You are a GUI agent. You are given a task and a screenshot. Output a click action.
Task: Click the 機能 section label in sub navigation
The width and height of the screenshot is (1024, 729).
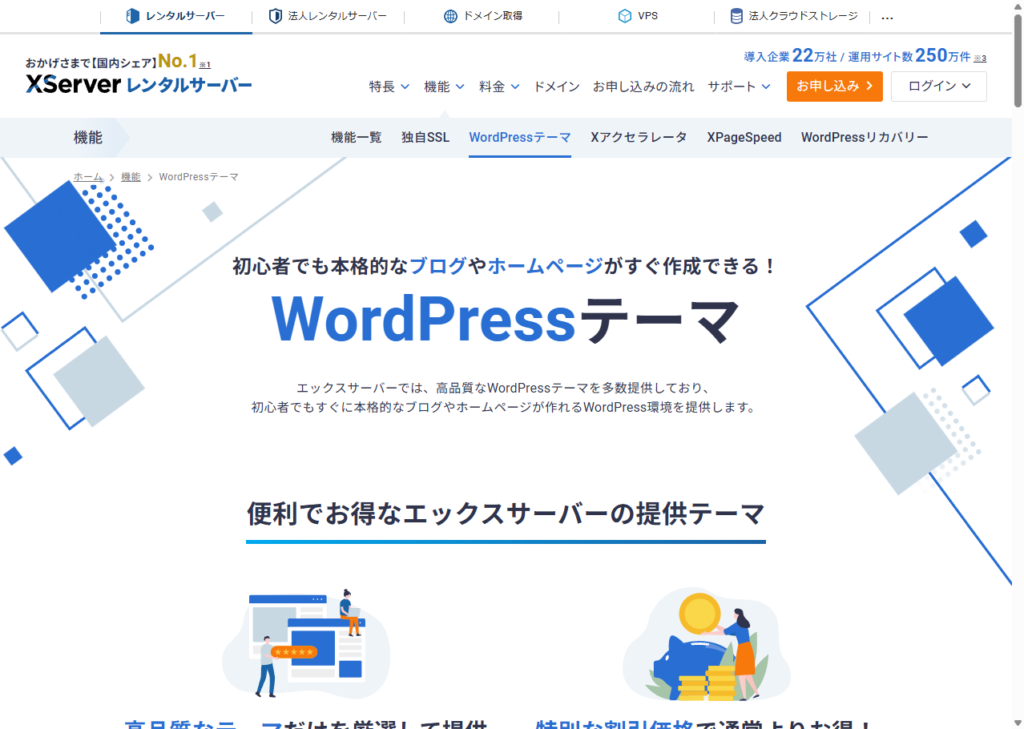[88, 137]
